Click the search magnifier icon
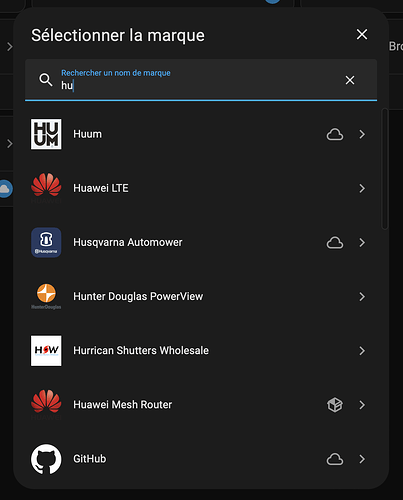403x500 pixels. point(46,80)
